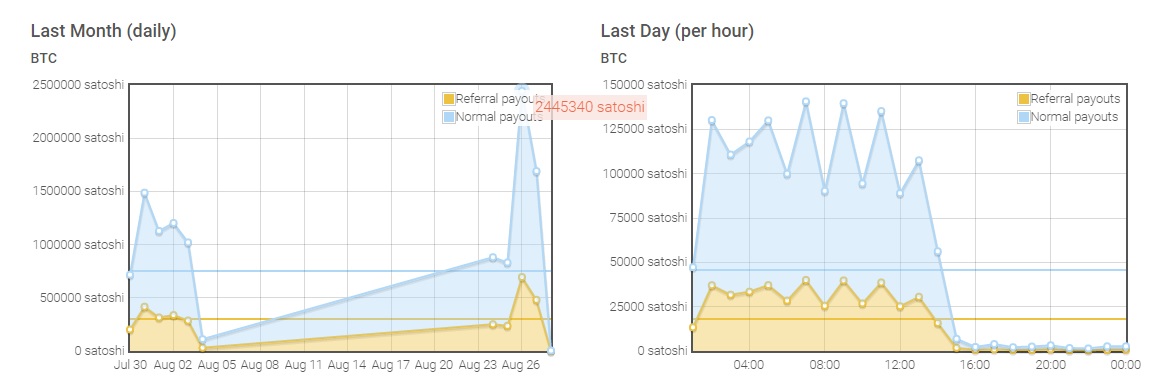Click the Last Month (daily) heading
This screenshot has height=386, width=1170.
click(104, 31)
